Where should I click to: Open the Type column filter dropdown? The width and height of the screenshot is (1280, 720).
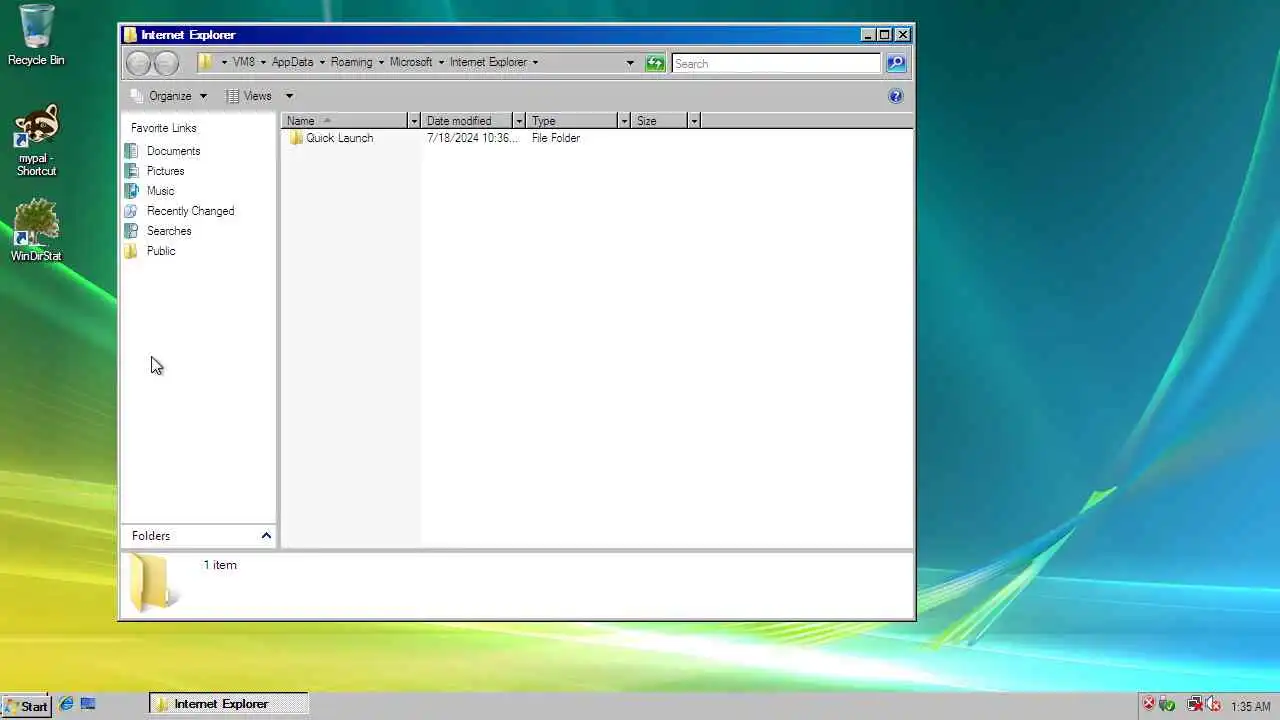(624, 121)
